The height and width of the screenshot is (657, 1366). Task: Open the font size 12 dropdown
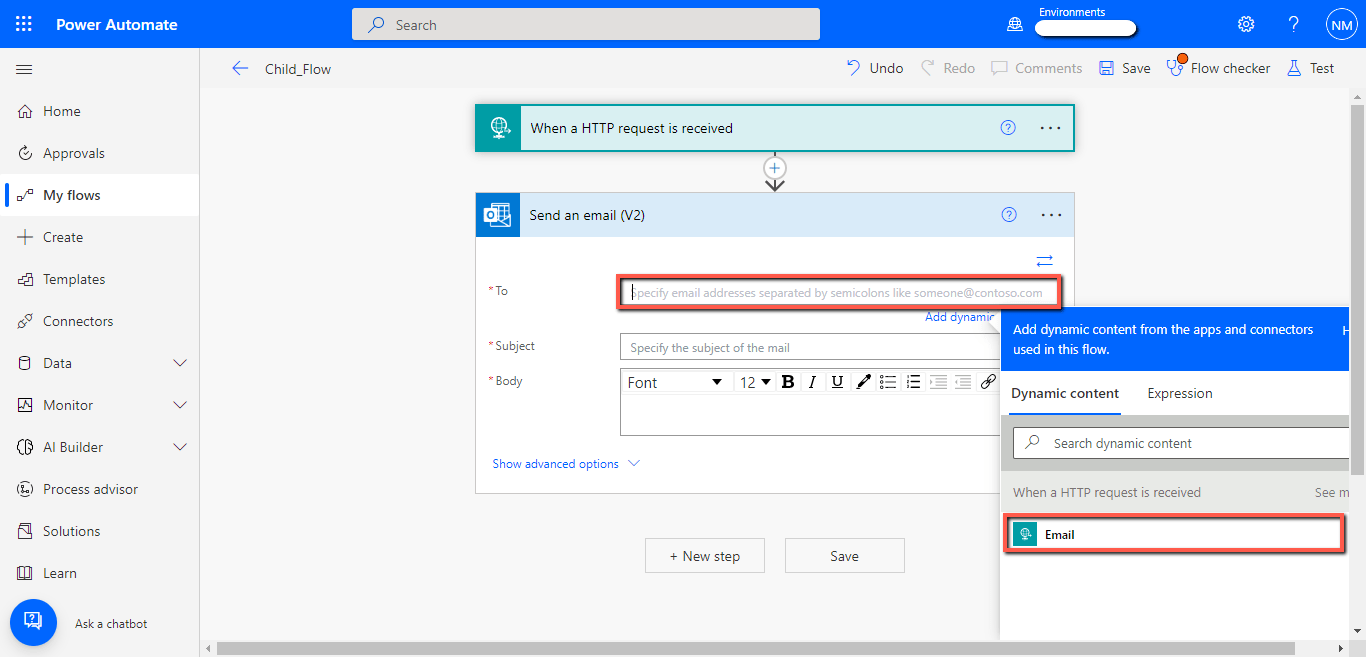click(755, 382)
